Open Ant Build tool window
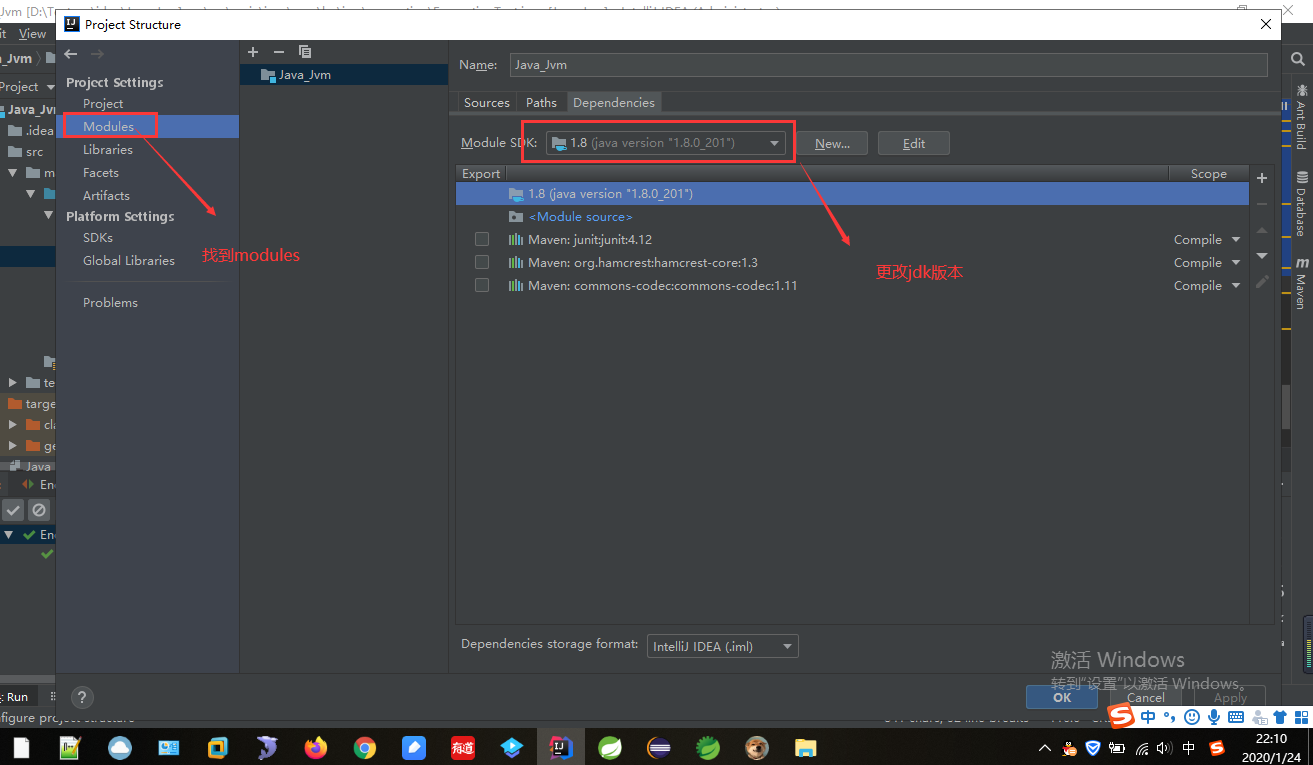This screenshot has height=765, width=1313. (1301, 118)
